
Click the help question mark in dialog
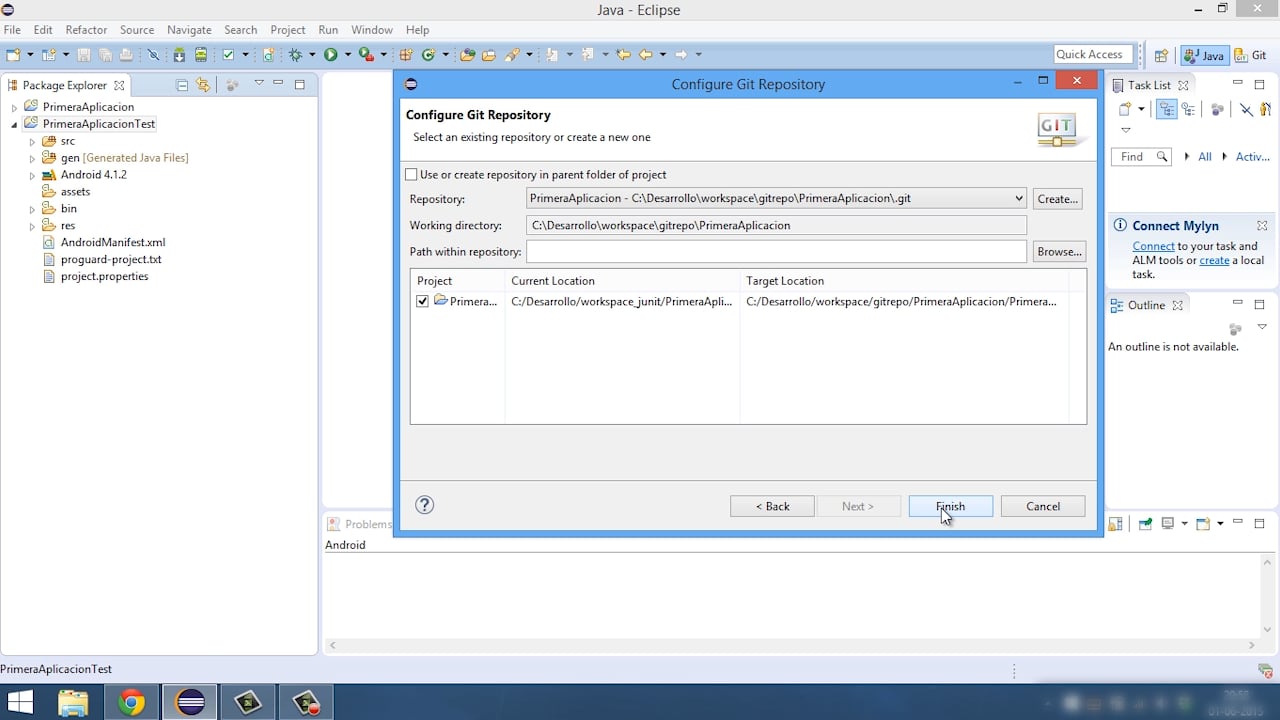click(x=424, y=505)
